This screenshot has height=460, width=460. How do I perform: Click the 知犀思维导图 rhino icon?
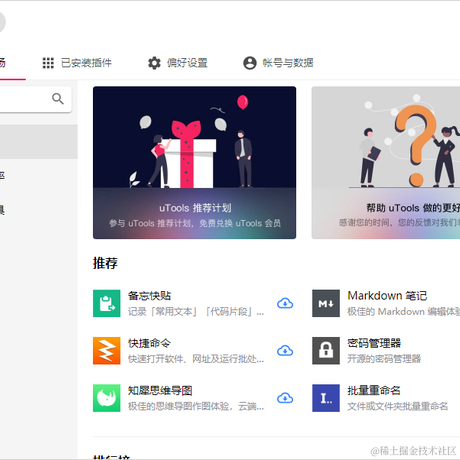tap(107, 398)
